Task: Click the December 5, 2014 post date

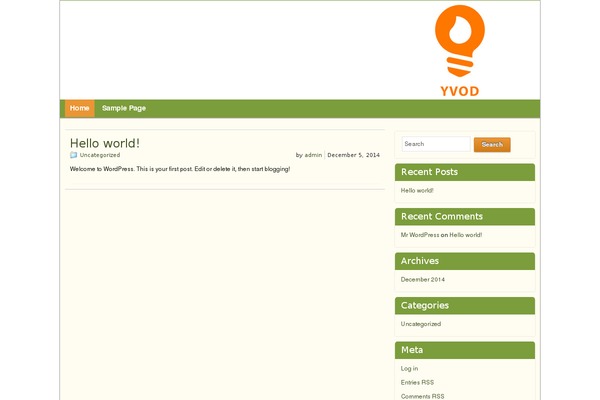Action: (353, 155)
